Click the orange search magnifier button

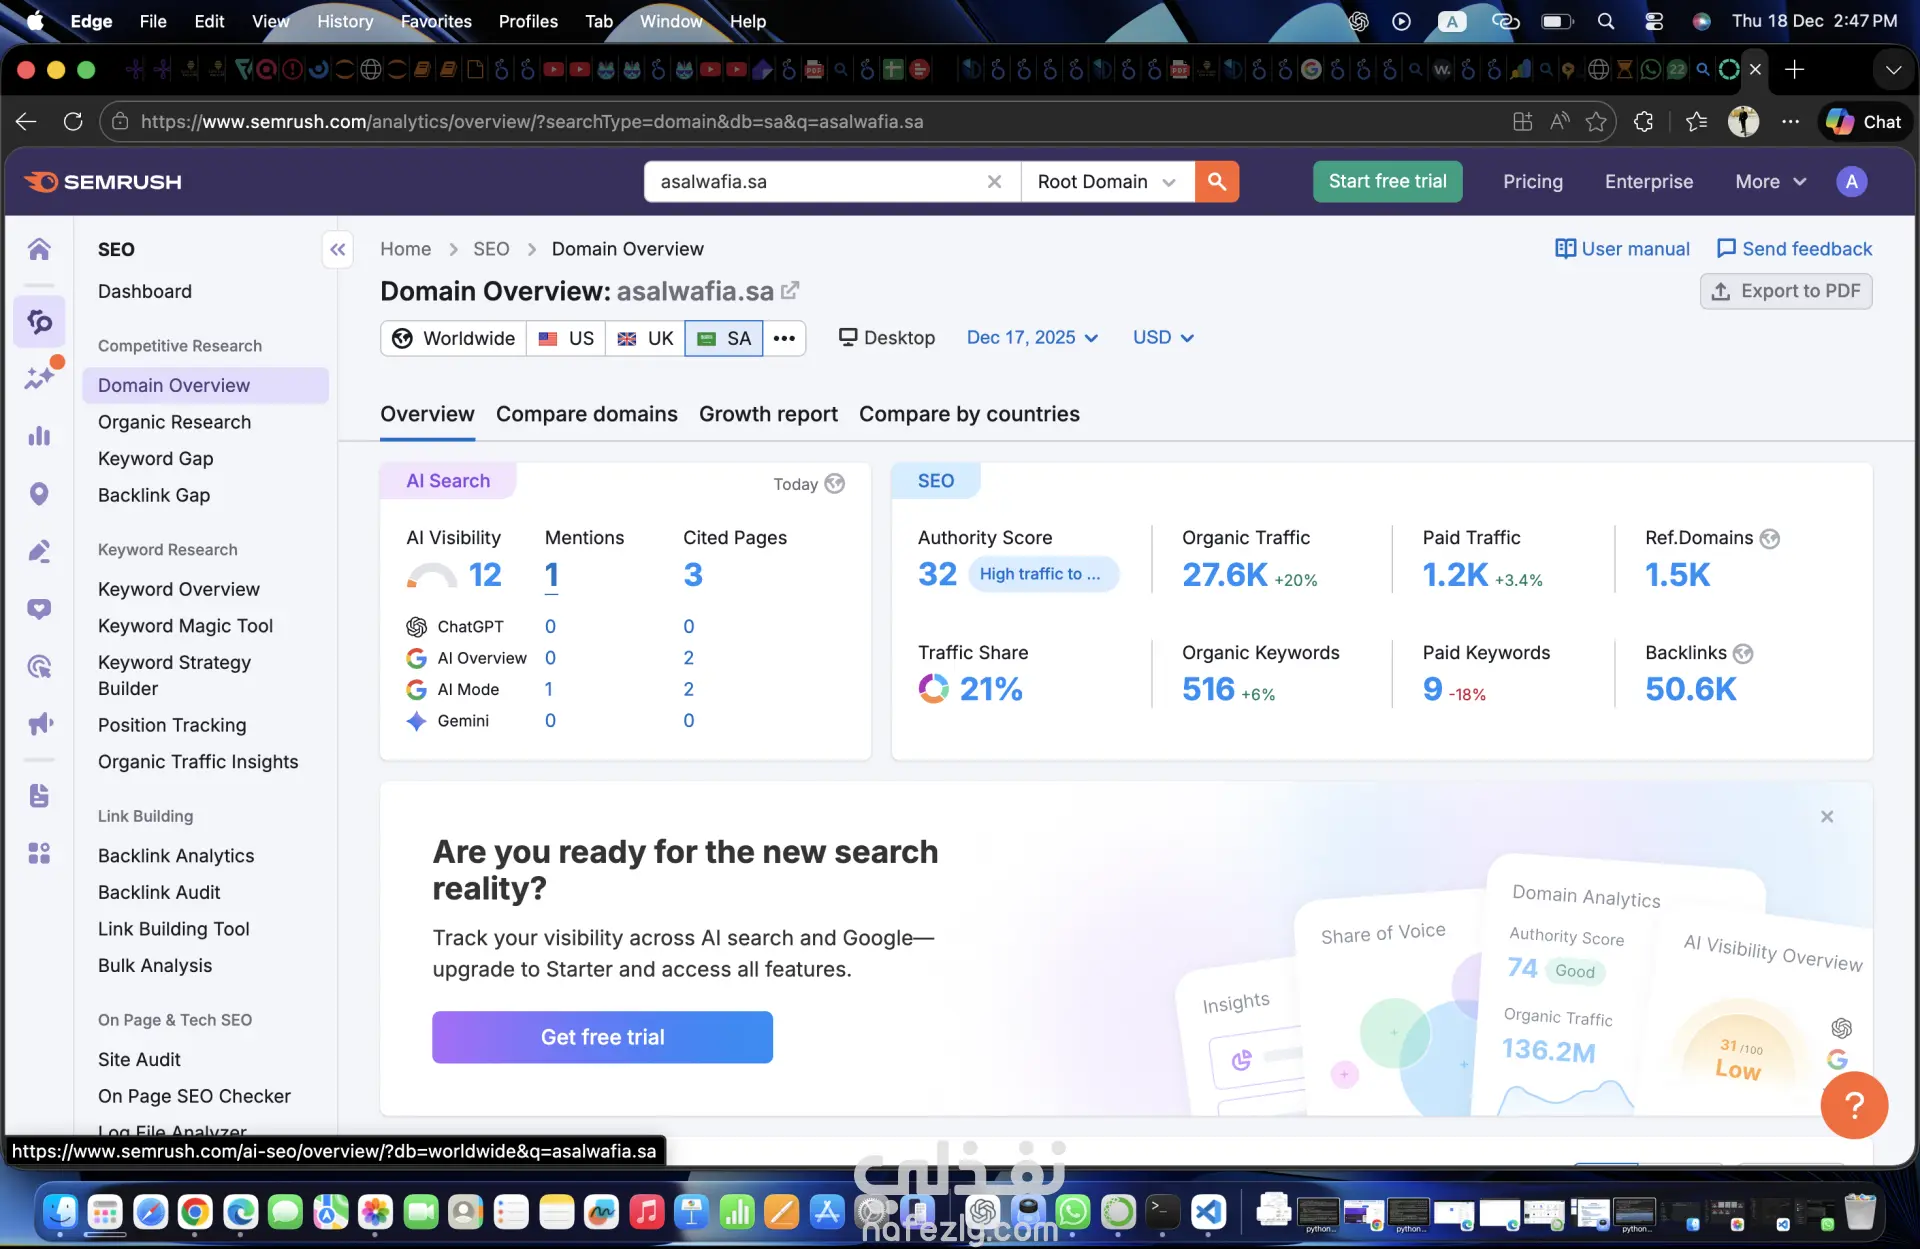click(x=1216, y=181)
